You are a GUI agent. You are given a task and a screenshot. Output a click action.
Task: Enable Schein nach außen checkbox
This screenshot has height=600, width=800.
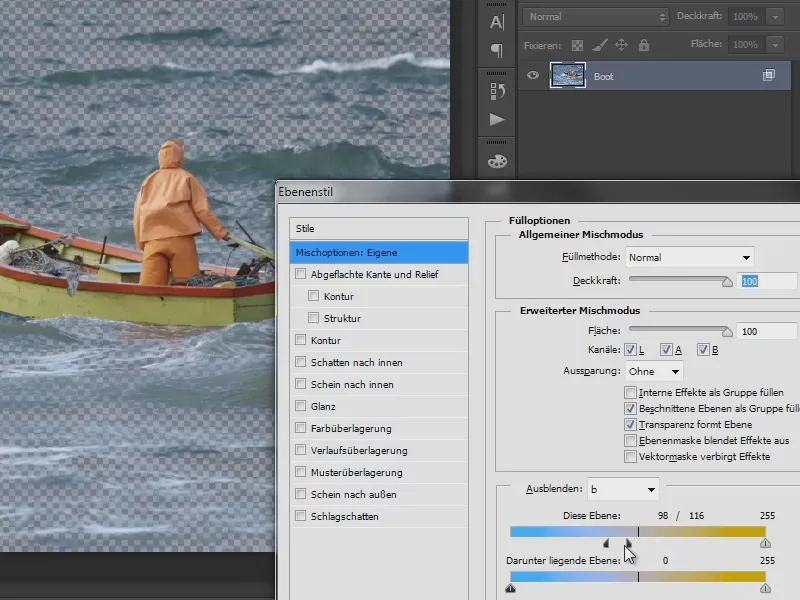[301, 493]
